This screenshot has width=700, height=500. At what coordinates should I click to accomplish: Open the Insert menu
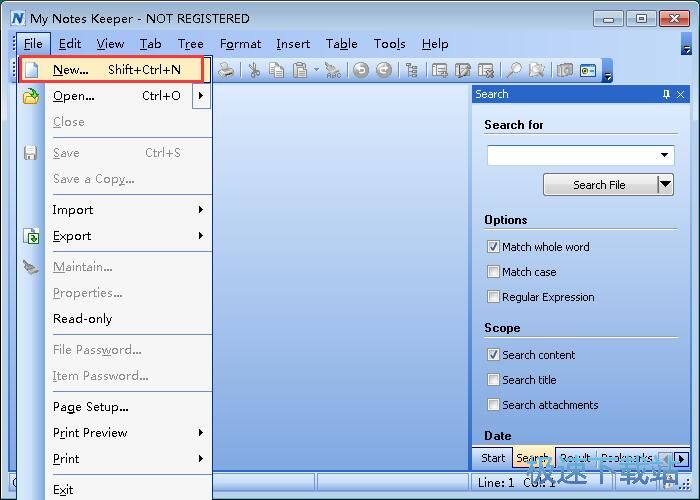(293, 44)
